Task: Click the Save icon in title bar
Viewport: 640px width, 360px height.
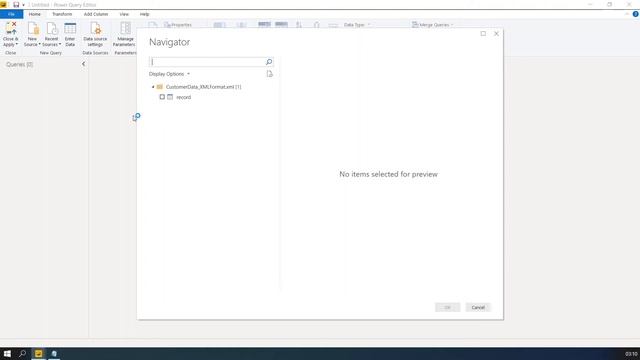Action: point(16,4)
